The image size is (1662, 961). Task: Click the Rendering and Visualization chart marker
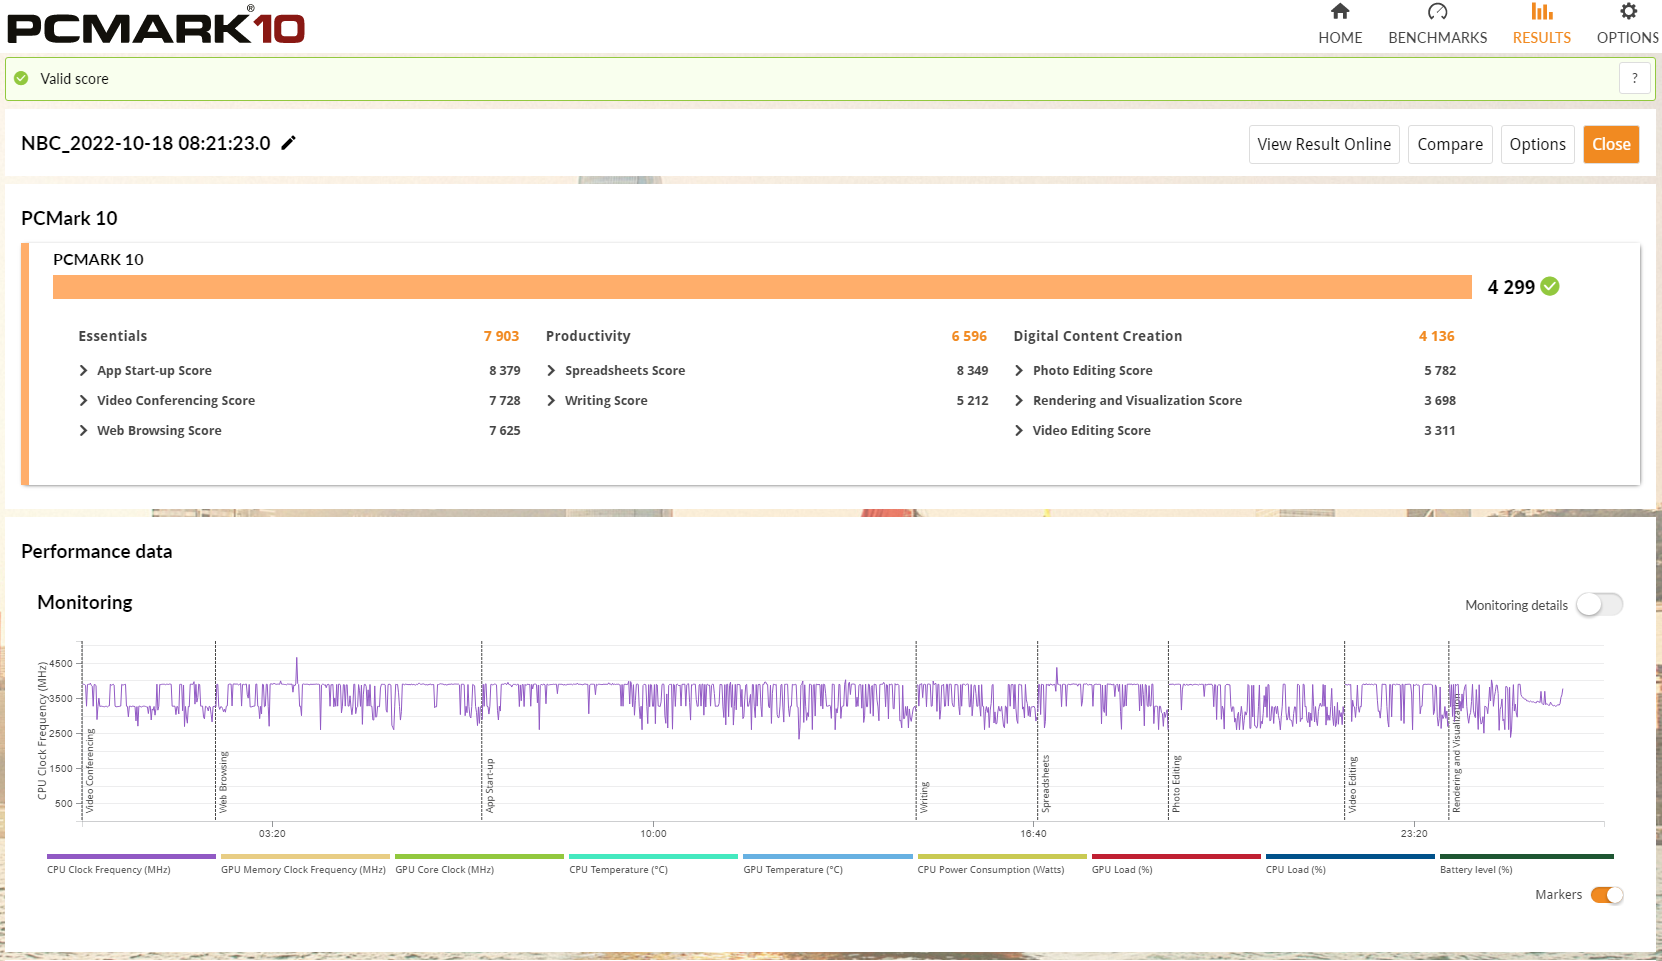coord(1456,752)
